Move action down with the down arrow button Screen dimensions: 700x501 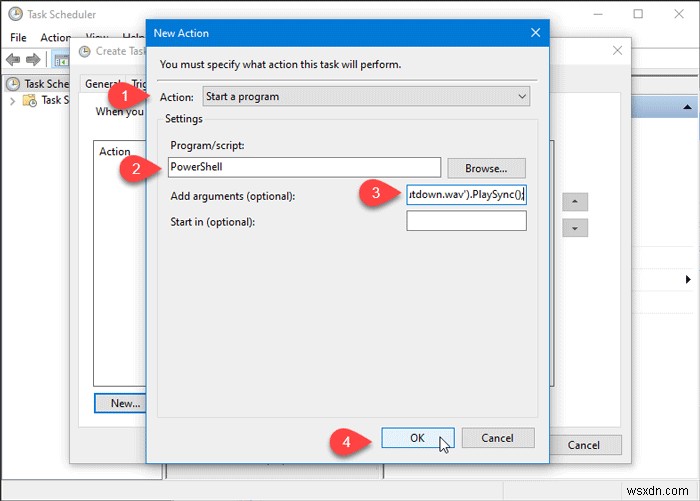[x=575, y=228]
